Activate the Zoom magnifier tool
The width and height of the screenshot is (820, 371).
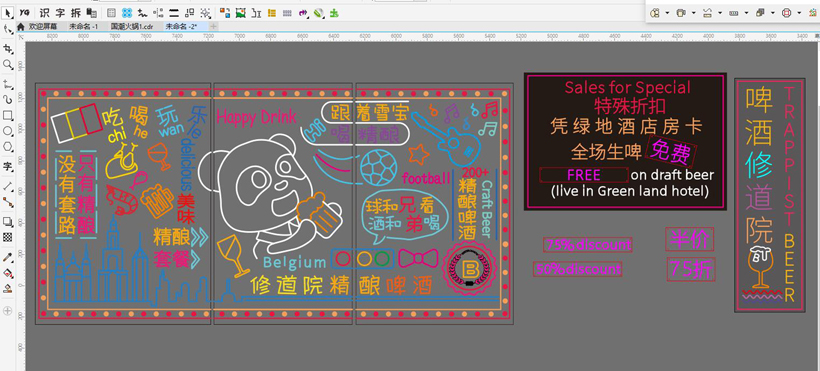click(x=7, y=64)
